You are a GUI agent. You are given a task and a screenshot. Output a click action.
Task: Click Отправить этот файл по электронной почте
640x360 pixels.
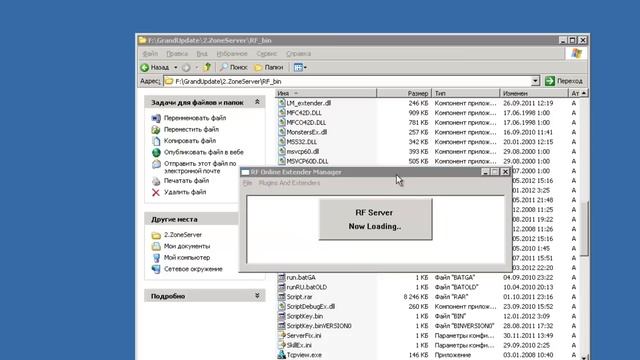coord(200,167)
